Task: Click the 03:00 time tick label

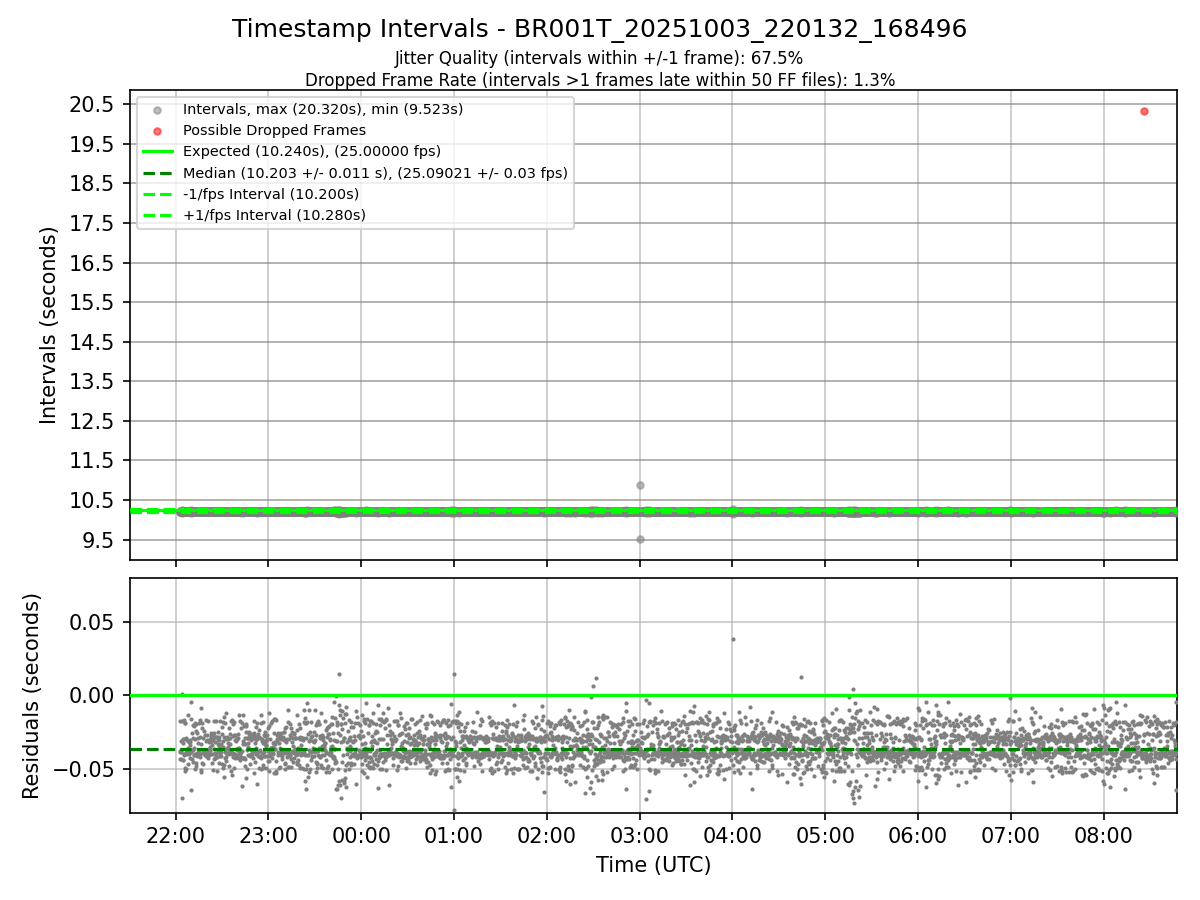Action: (x=640, y=833)
